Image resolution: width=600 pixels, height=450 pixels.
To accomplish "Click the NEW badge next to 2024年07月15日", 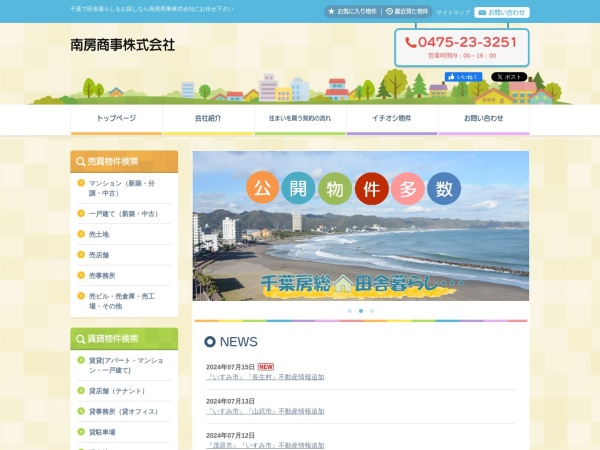I will [266, 367].
